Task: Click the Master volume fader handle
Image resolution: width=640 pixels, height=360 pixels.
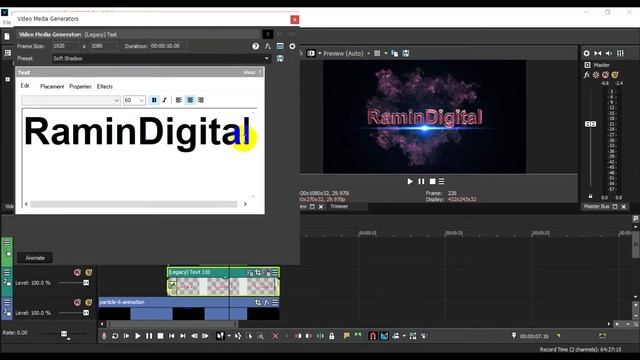Action: 591,124
